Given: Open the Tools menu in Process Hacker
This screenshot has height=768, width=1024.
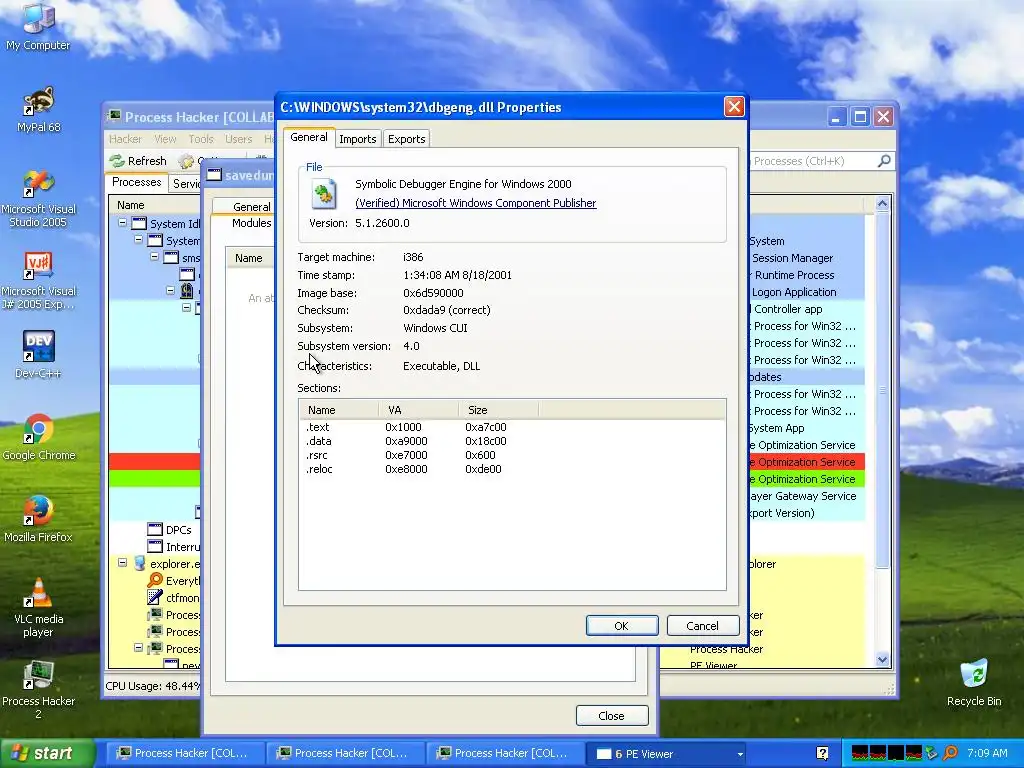Looking at the screenshot, I should [201, 139].
